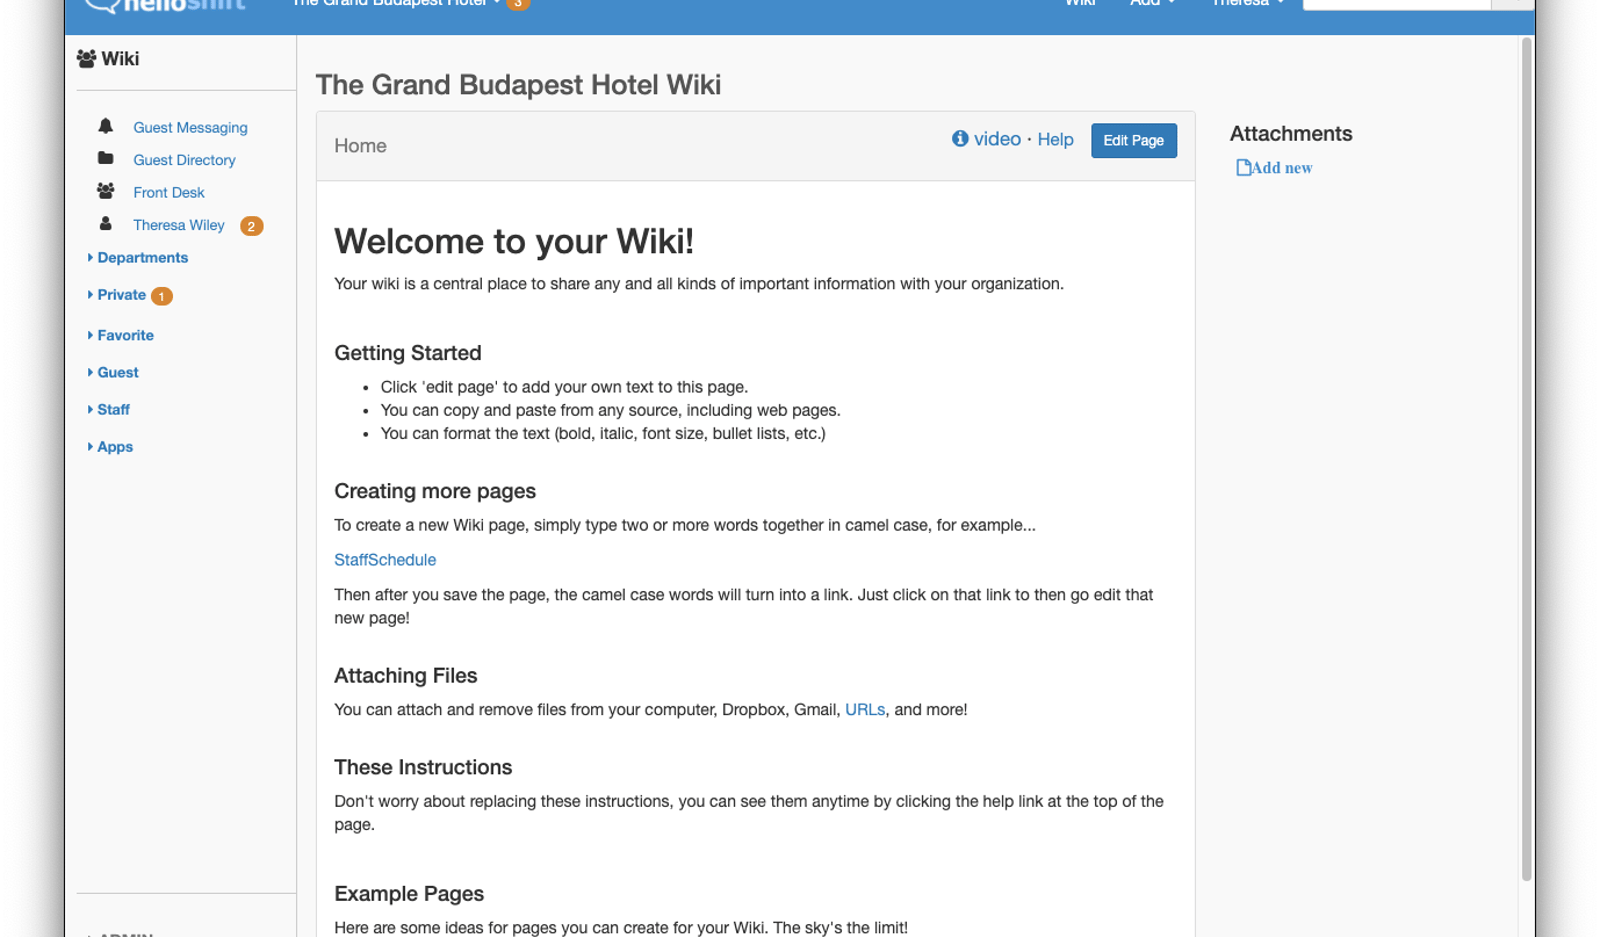Open the Front Desk channel

168,192
